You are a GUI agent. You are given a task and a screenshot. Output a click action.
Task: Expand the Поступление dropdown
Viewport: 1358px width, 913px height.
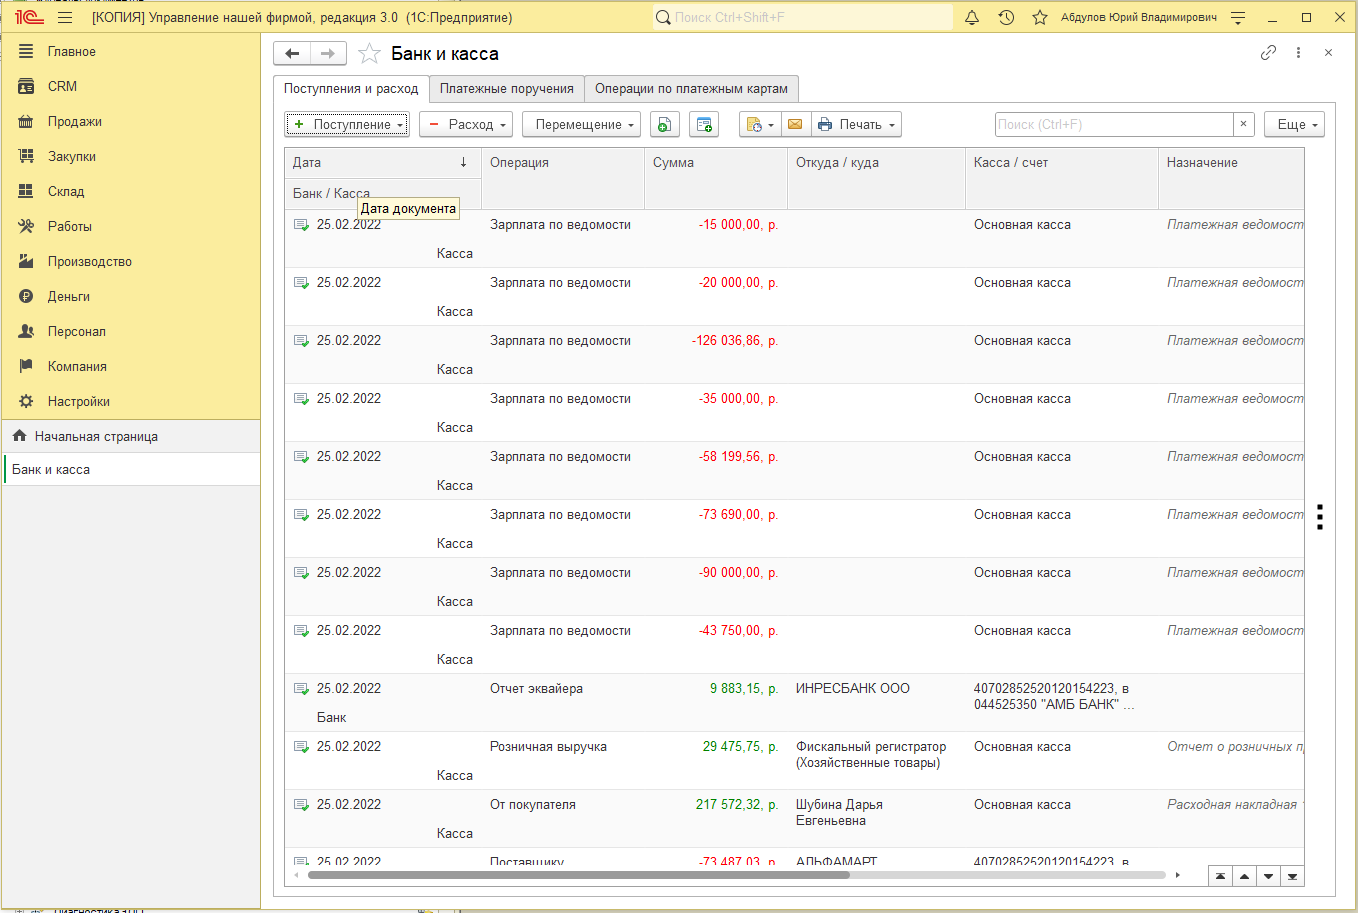[347, 124]
